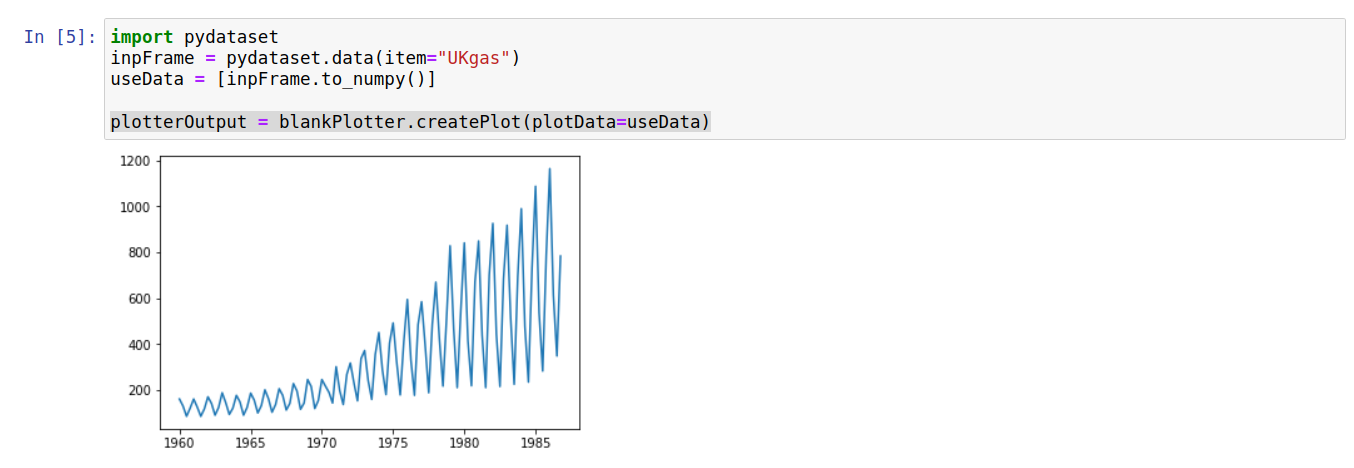Click the useData = [inpFrame.to_numpy()] line
Image resolution: width=1354 pixels, height=468 pixels.
(x=273, y=79)
